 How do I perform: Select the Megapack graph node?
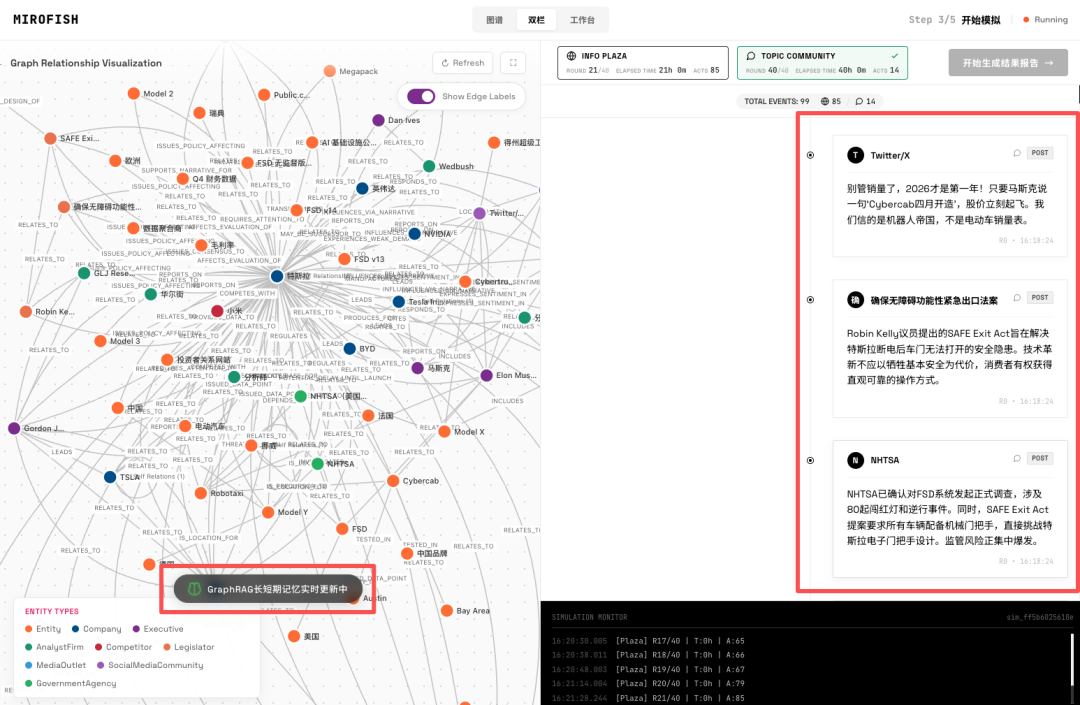pyautogui.click(x=329, y=71)
